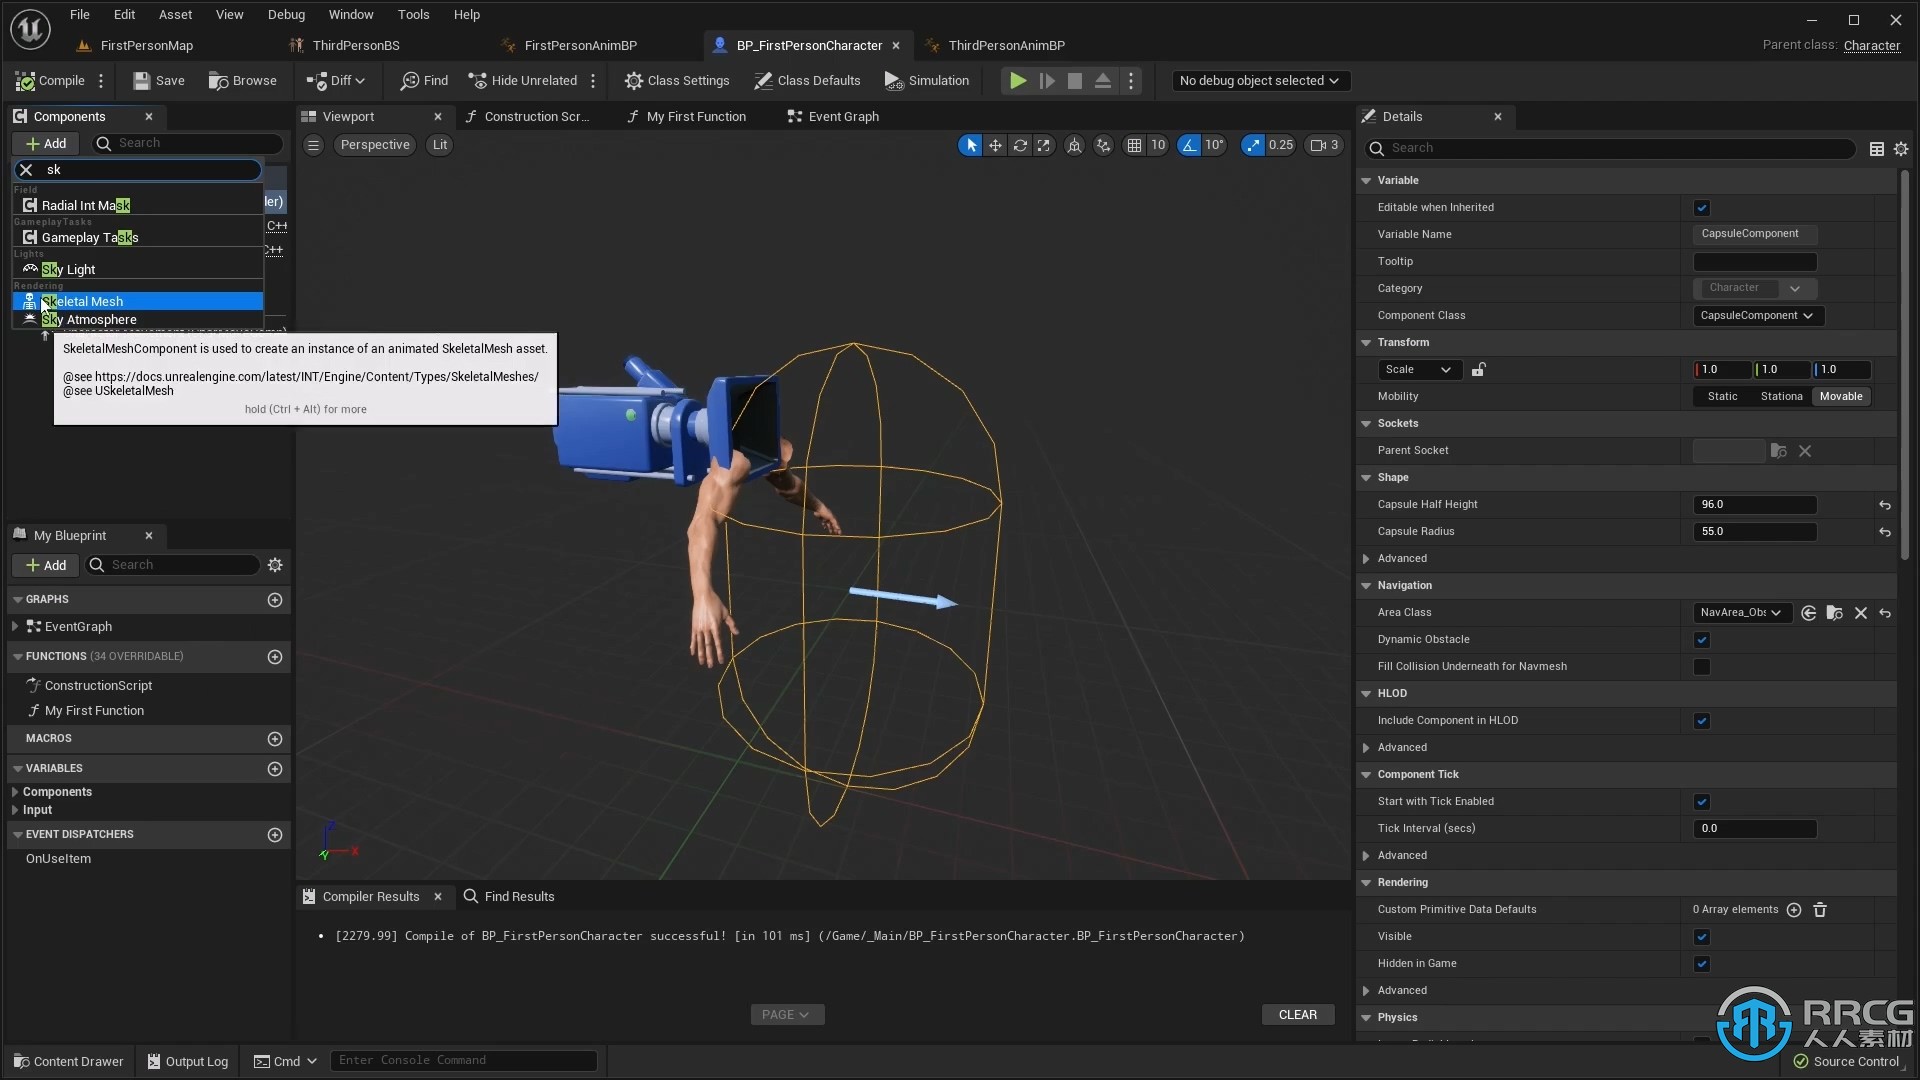Open the Diff dropdown
Image resolution: width=1920 pixels, height=1080 pixels.
click(x=335, y=81)
